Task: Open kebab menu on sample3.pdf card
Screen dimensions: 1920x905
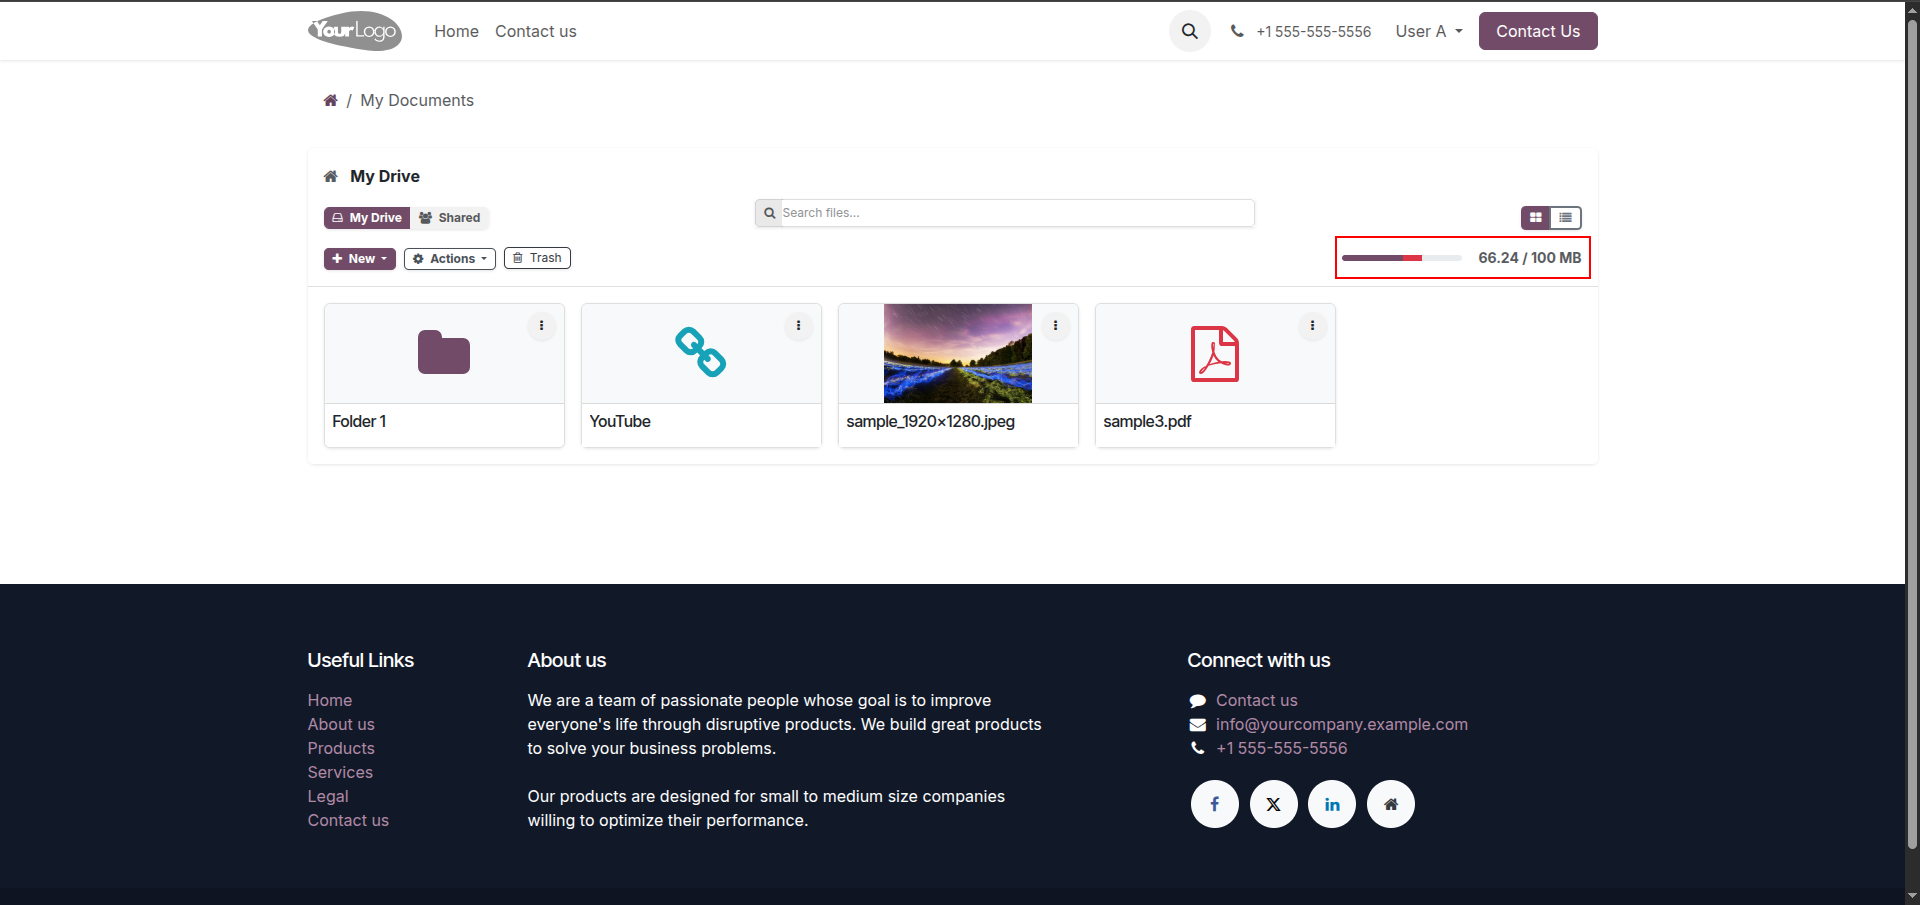Action: pos(1312,326)
